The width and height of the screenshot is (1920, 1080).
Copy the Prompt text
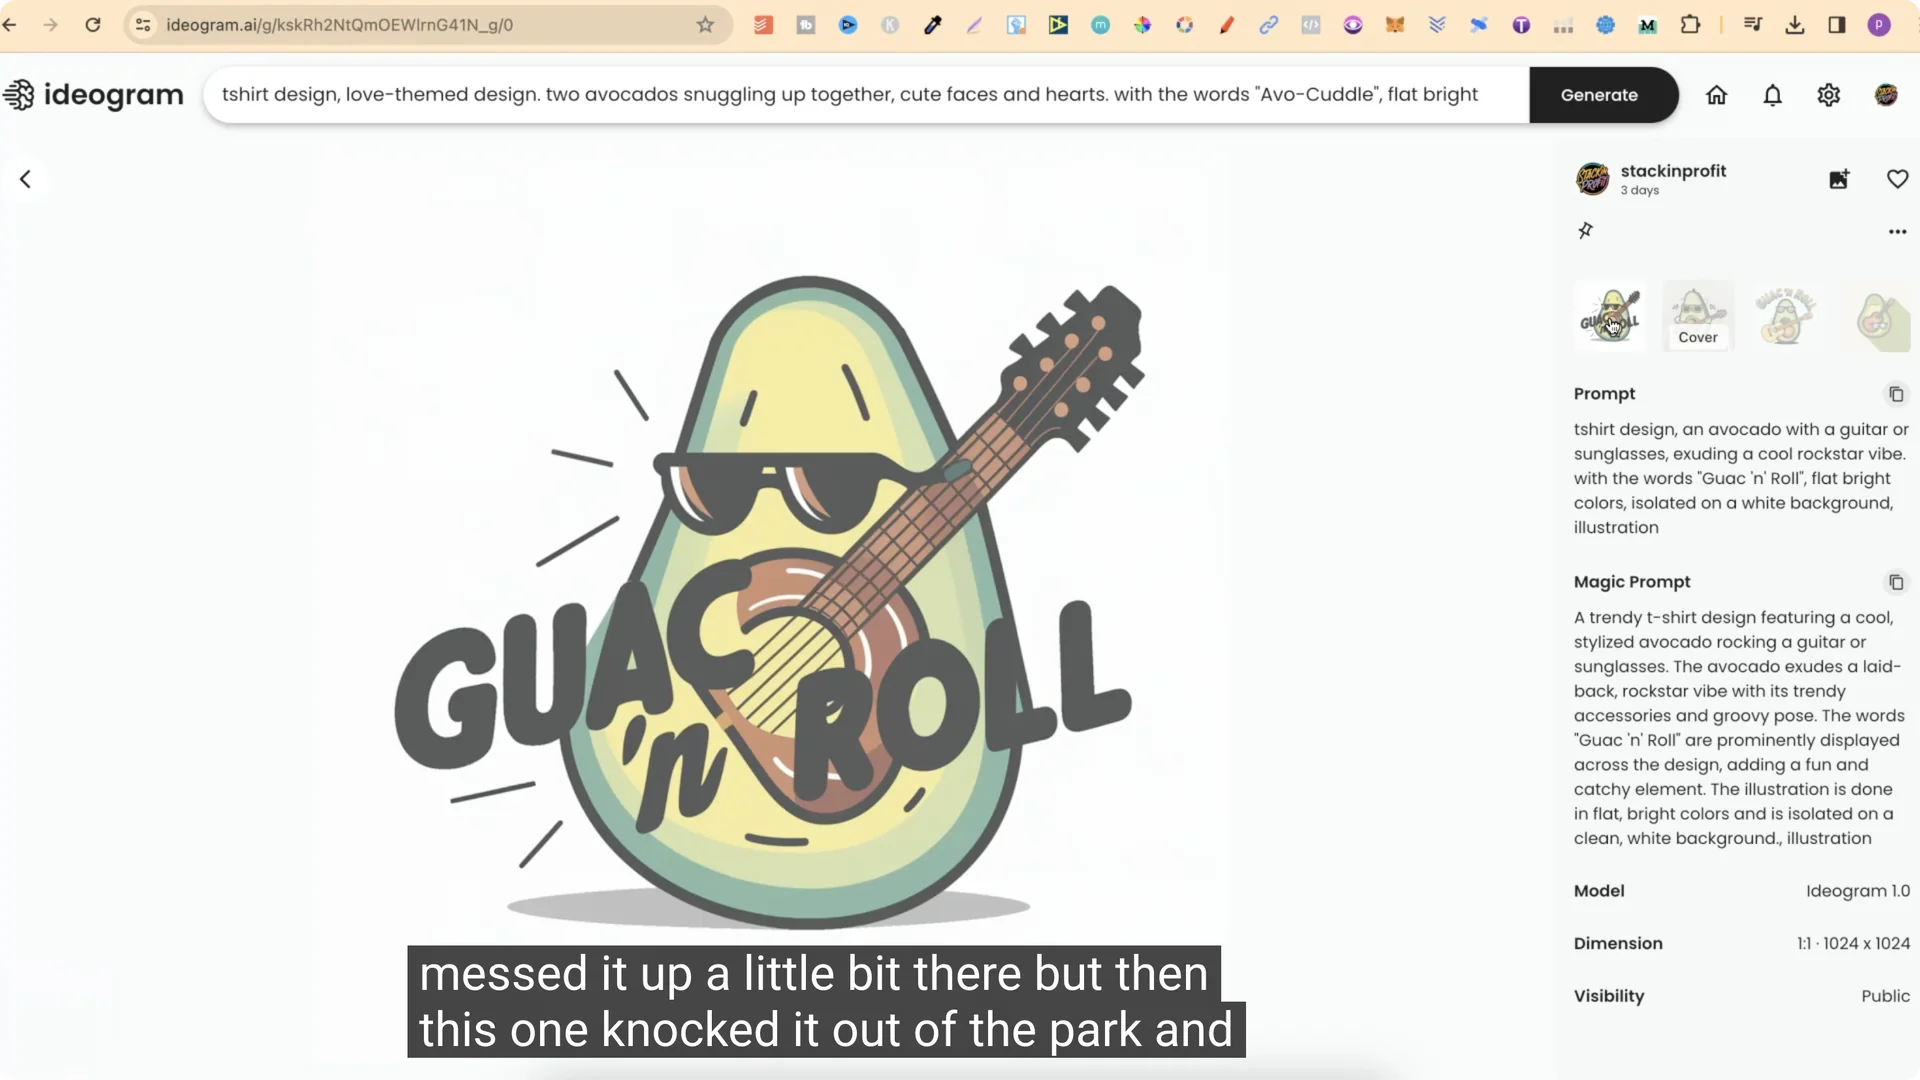1896,394
